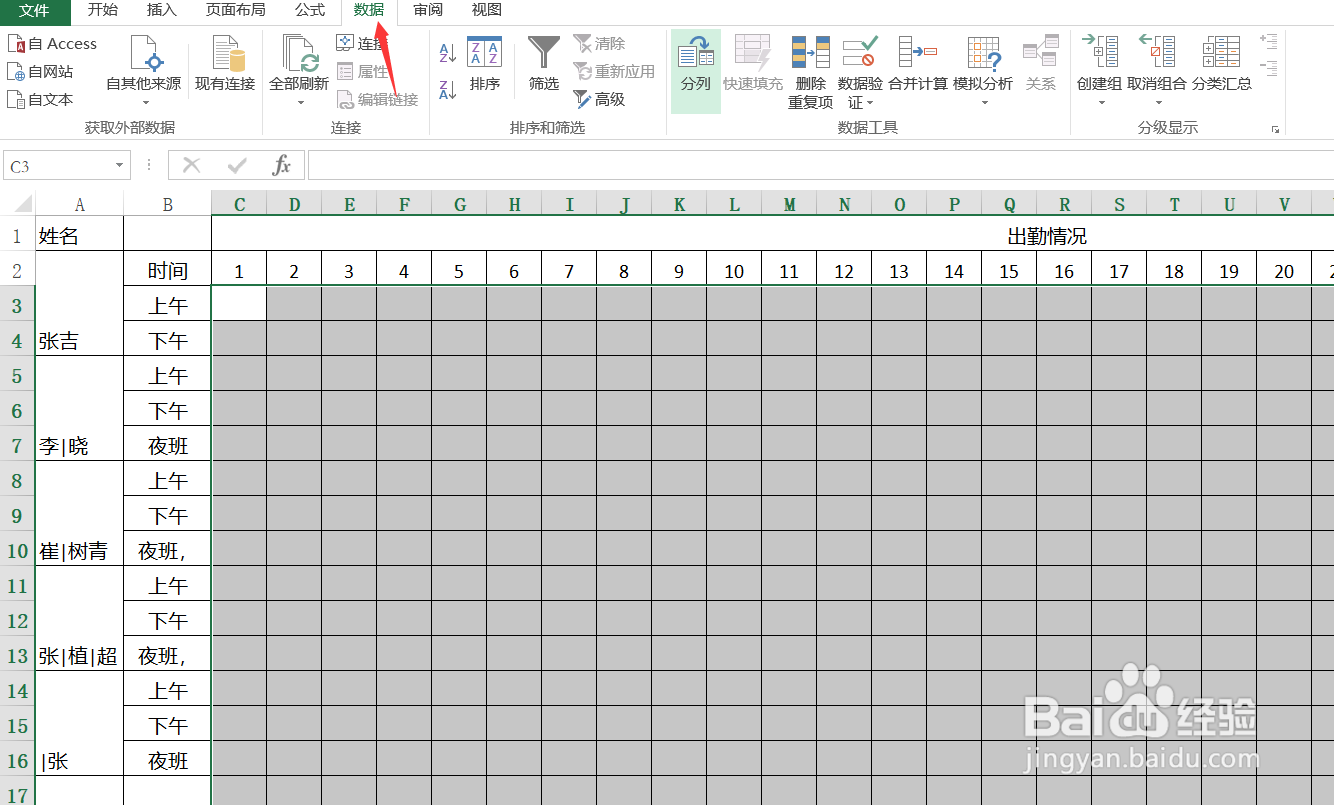The image size is (1334, 805).
Task: Click 自文本 to import from text
Action: click(40, 100)
